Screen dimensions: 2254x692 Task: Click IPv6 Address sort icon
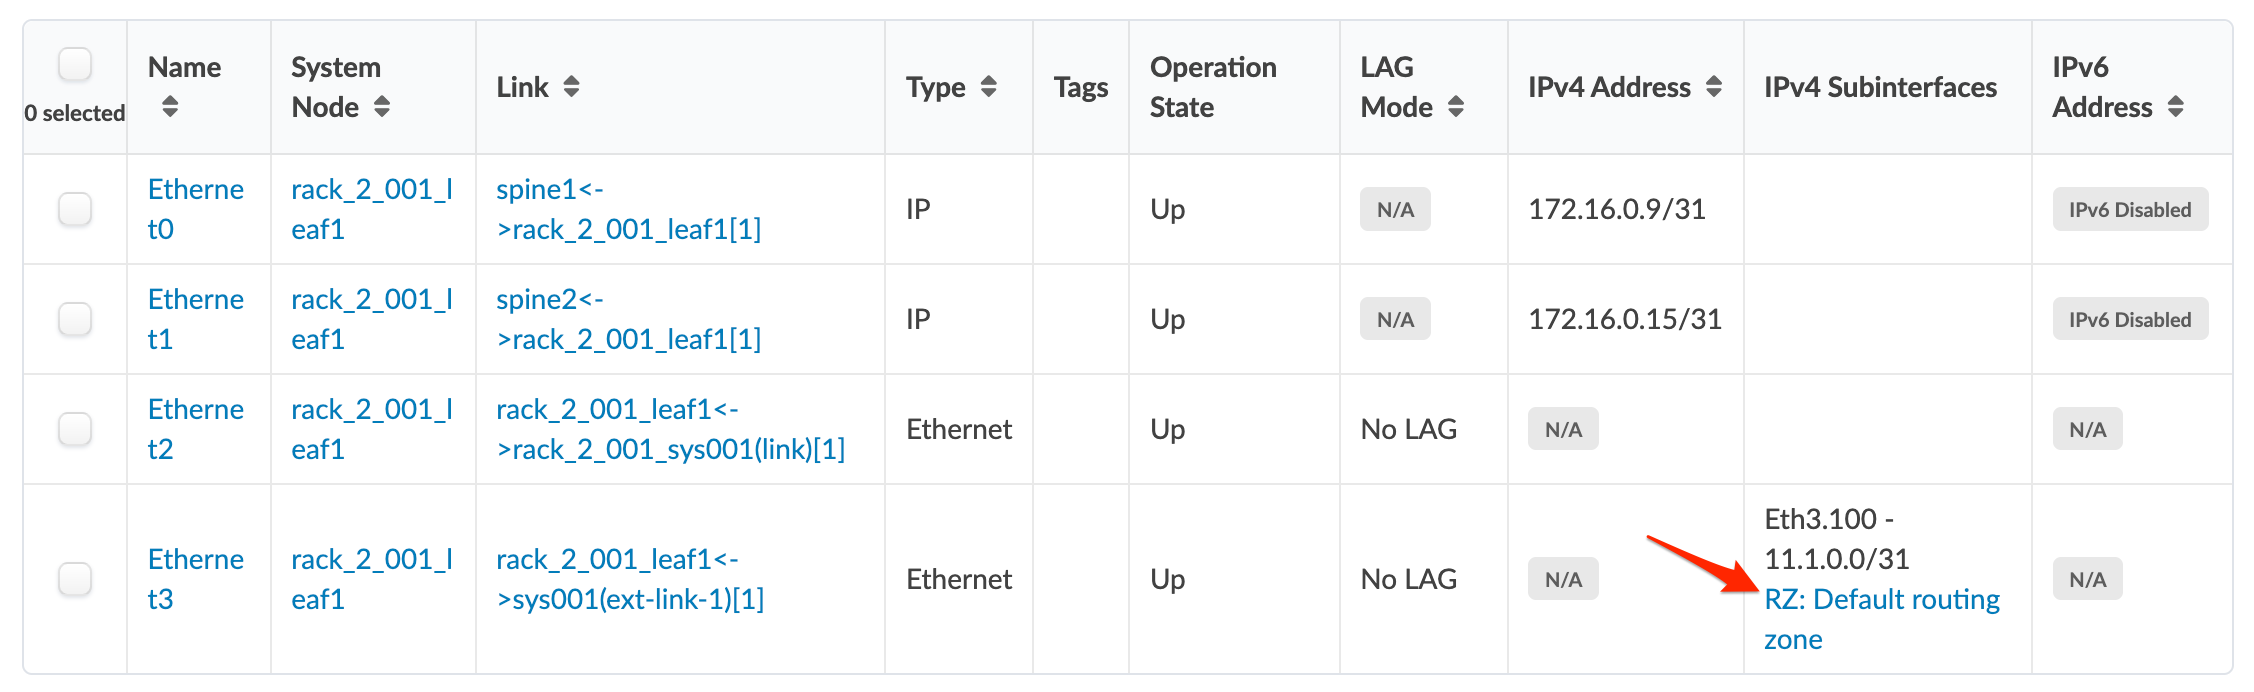[2176, 107]
